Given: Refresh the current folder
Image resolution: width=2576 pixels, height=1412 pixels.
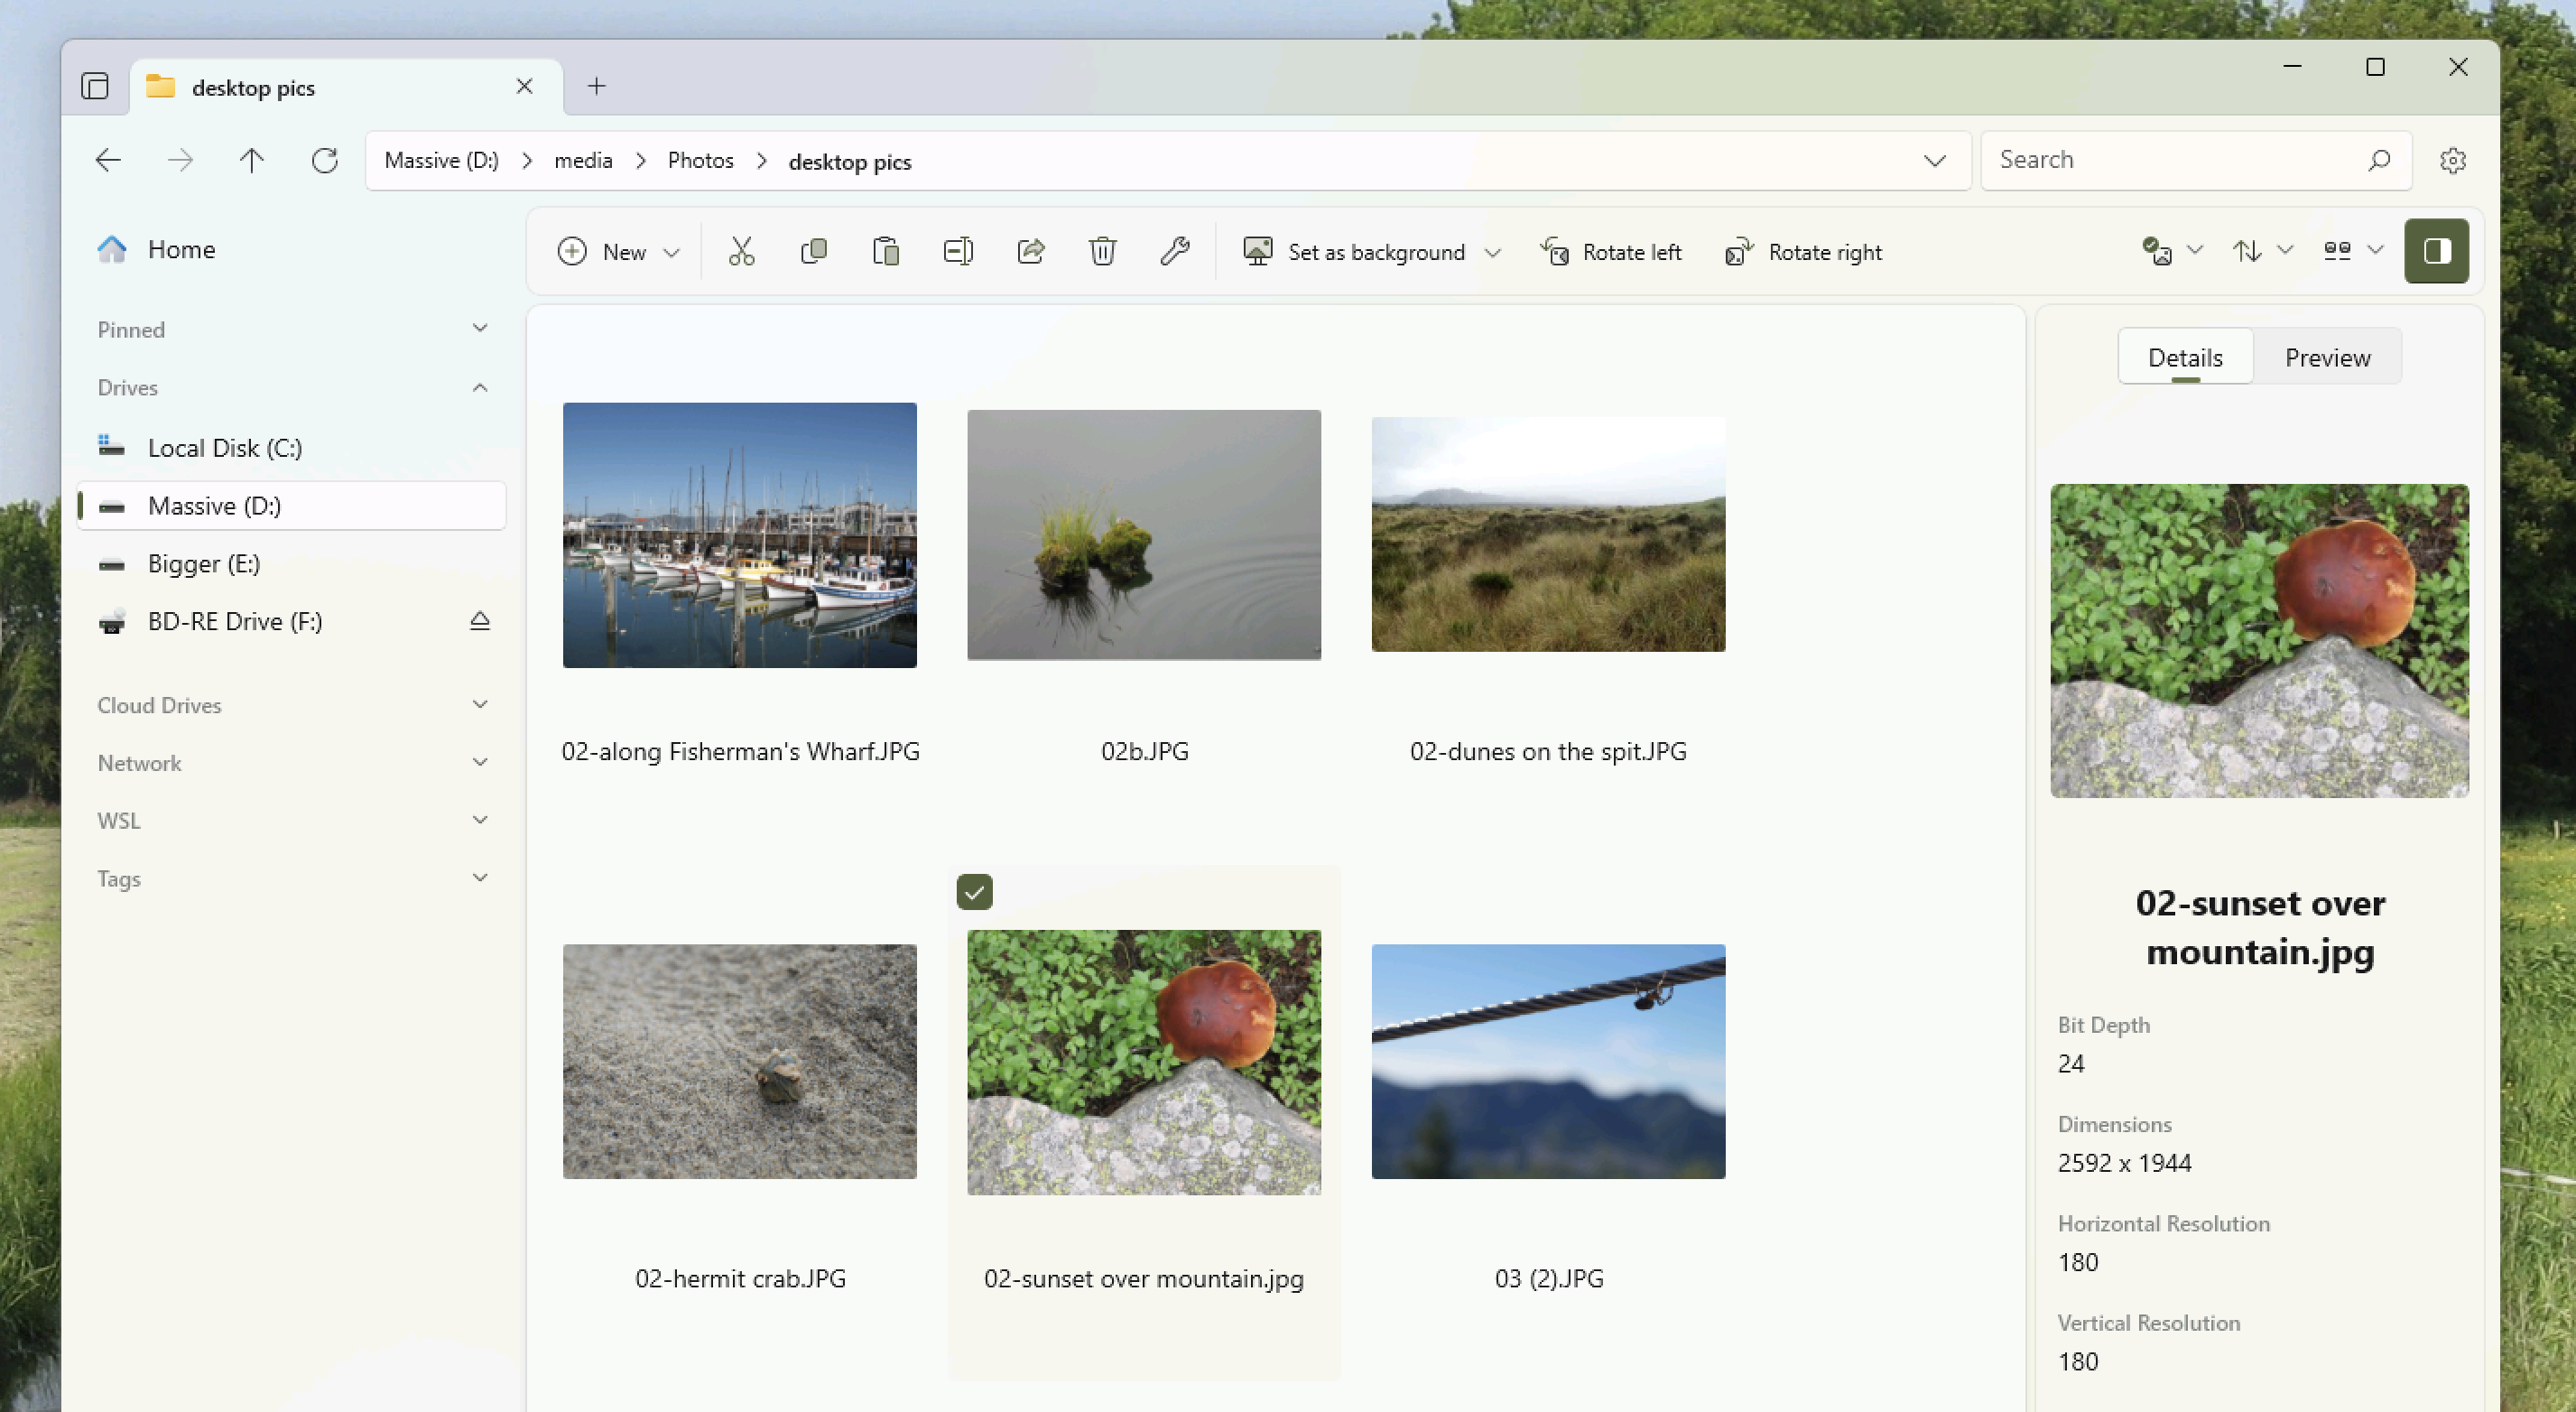Looking at the screenshot, I should pos(324,161).
